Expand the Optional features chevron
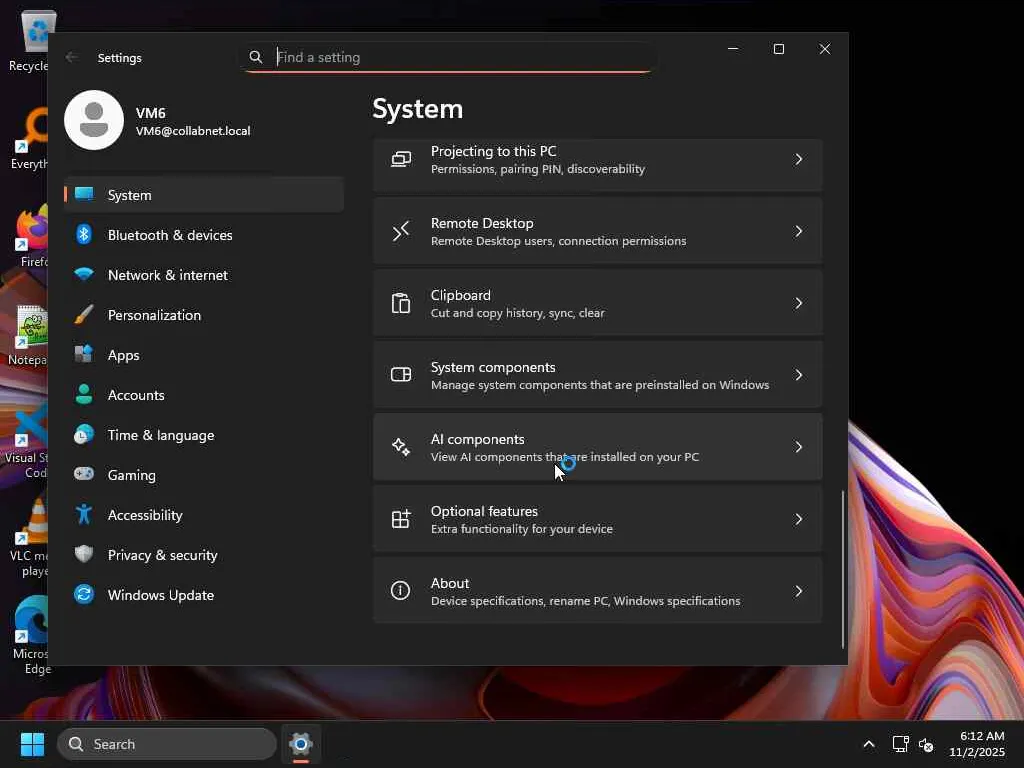This screenshot has height=768, width=1024. tap(799, 519)
